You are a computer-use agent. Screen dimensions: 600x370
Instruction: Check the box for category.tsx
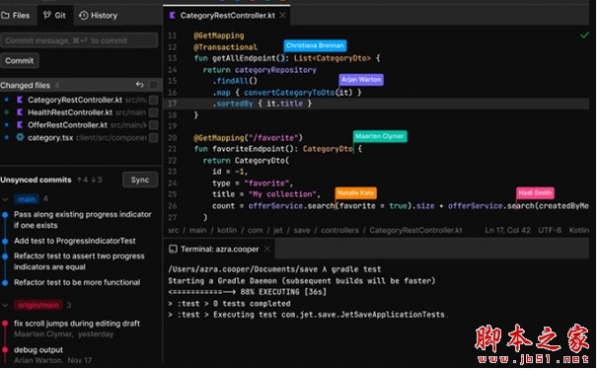153,138
